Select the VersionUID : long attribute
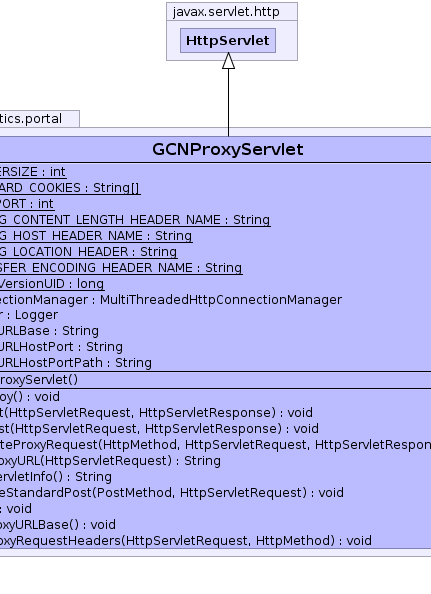 [x=52, y=283]
